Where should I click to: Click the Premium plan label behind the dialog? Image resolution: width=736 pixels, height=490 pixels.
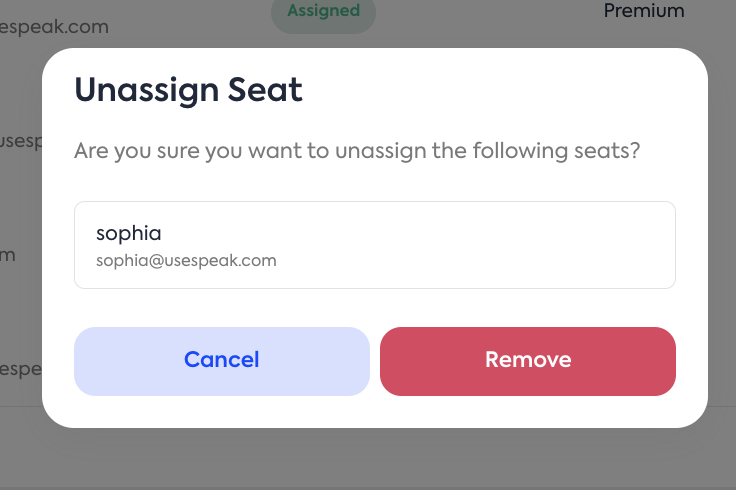pos(644,11)
